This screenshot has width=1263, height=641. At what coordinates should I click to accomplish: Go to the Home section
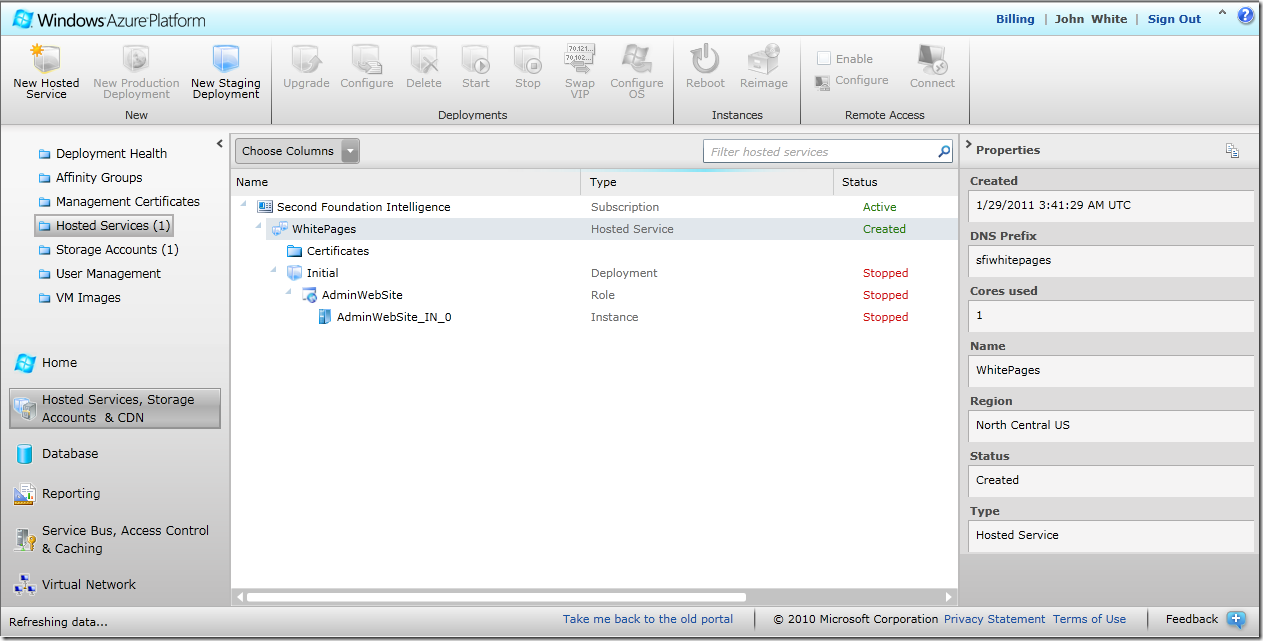47,362
